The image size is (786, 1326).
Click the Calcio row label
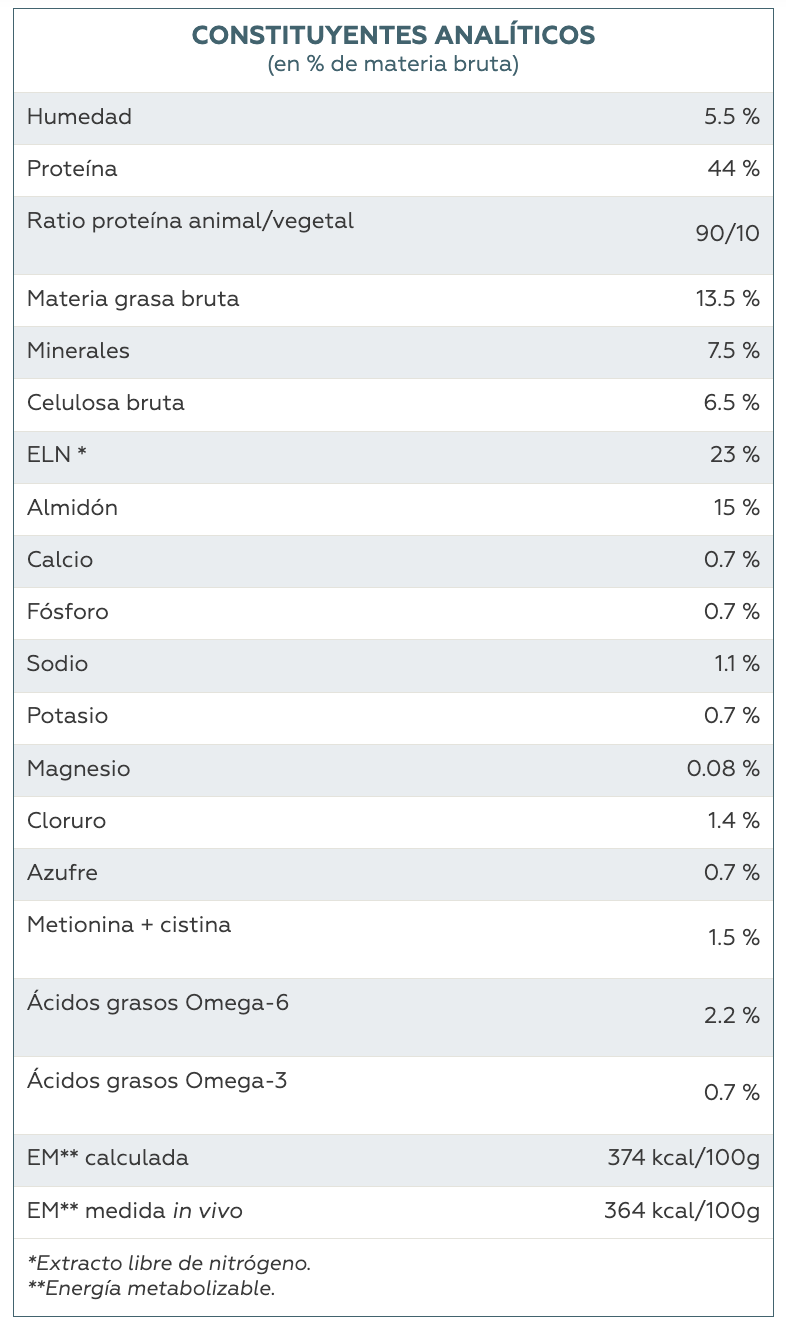60,560
